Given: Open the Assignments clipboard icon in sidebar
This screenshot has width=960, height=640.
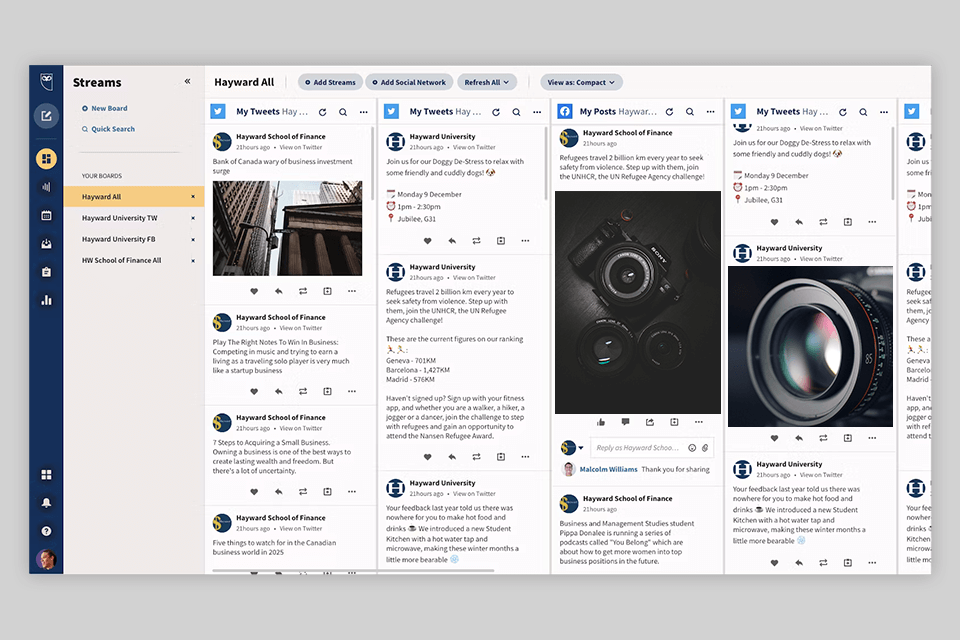Looking at the screenshot, I should pyautogui.click(x=46, y=272).
